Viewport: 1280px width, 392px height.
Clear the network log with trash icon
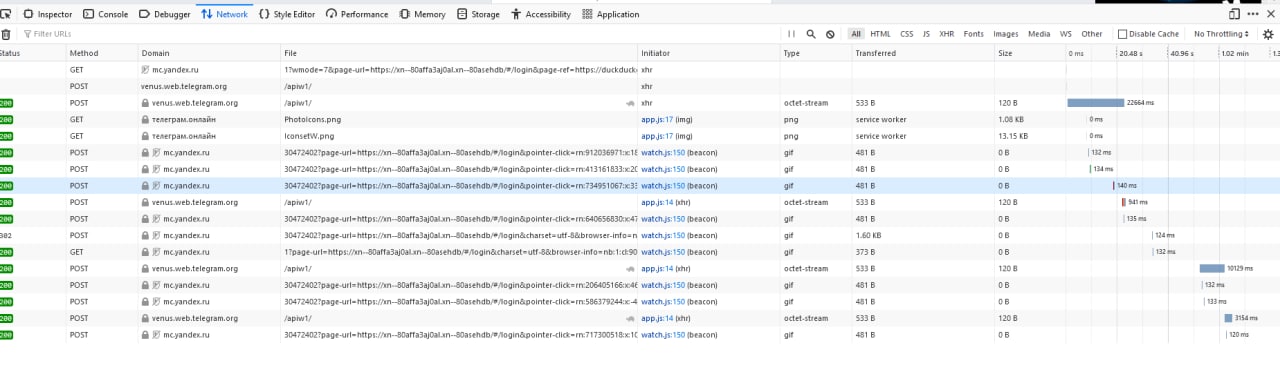[6, 34]
